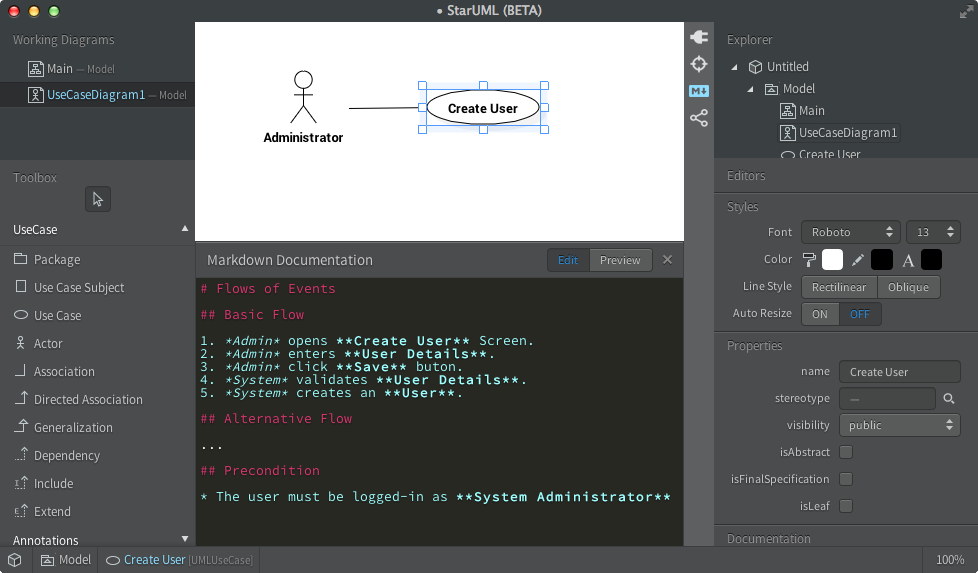Enable the isAbstract checkbox
This screenshot has height=573, width=978.
(846, 452)
